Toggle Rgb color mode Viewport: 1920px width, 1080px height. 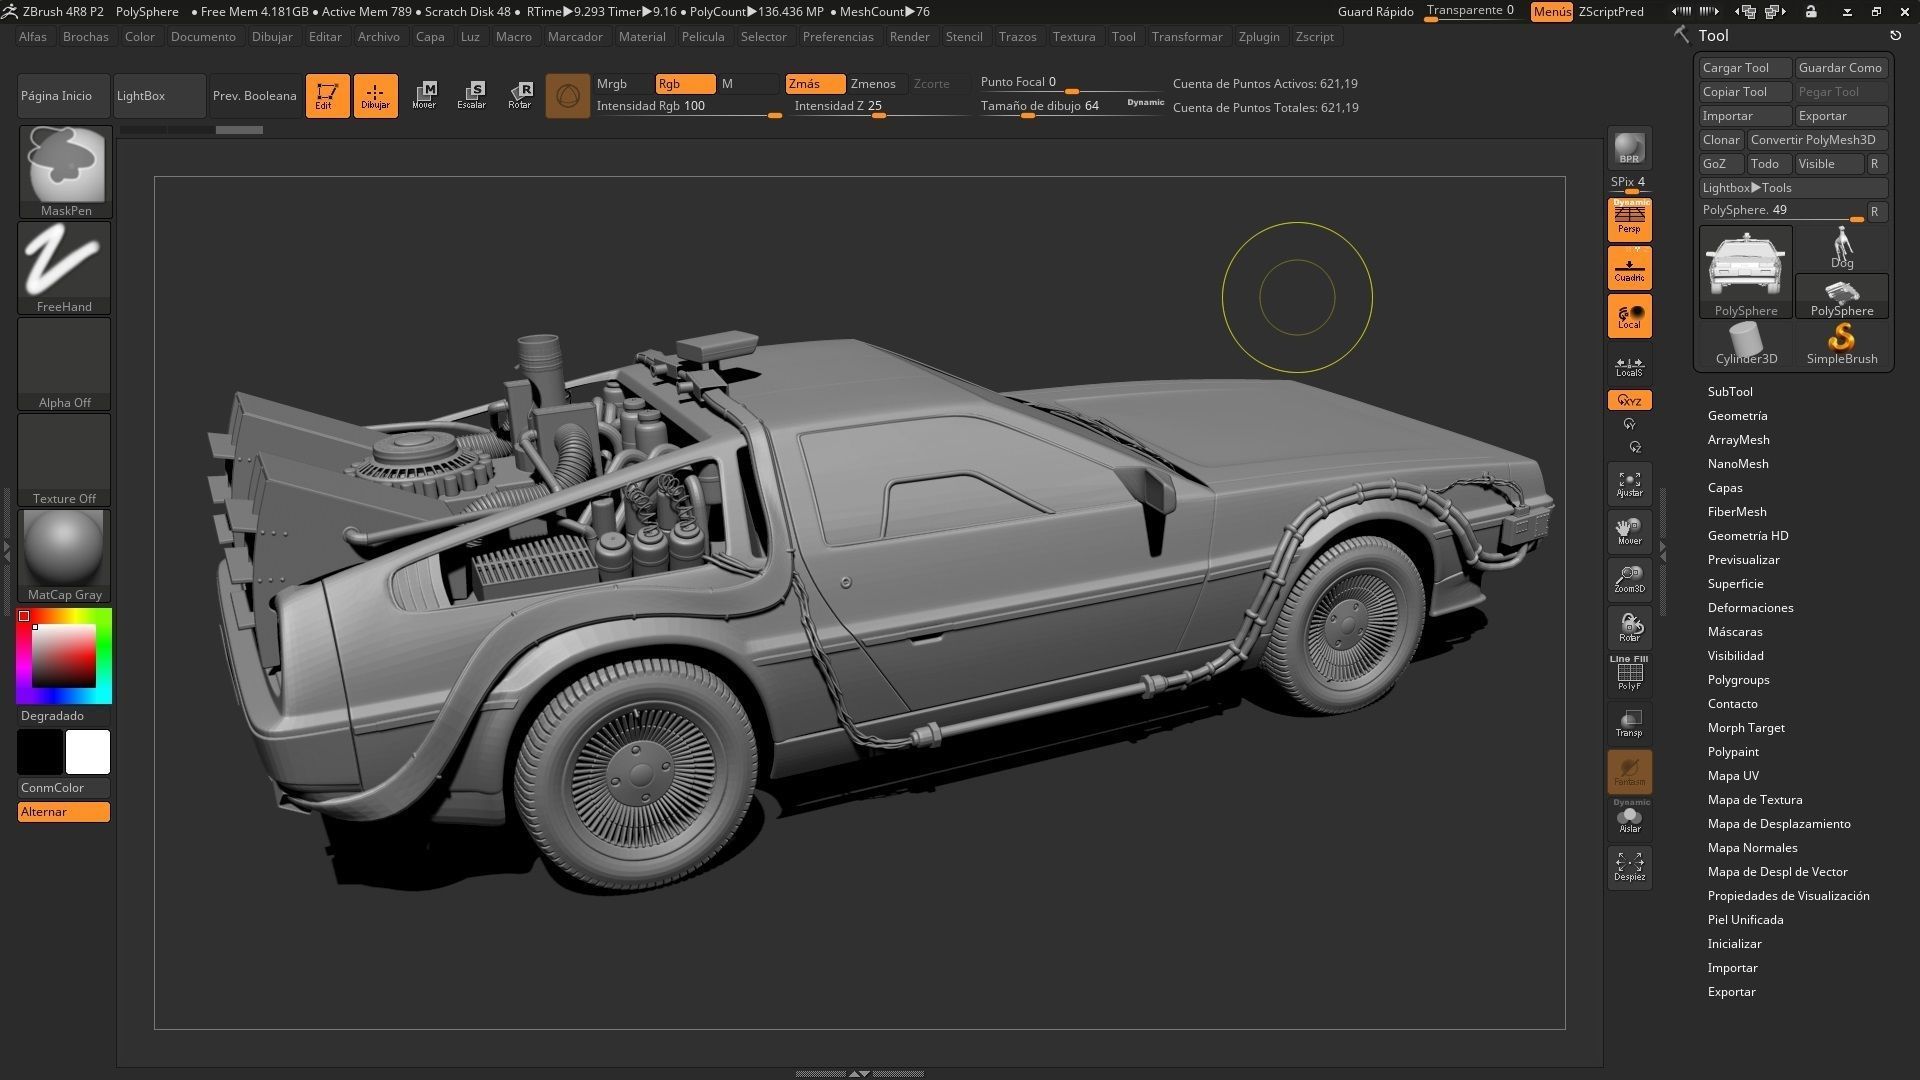pyautogui.click(x=685, y=84)
